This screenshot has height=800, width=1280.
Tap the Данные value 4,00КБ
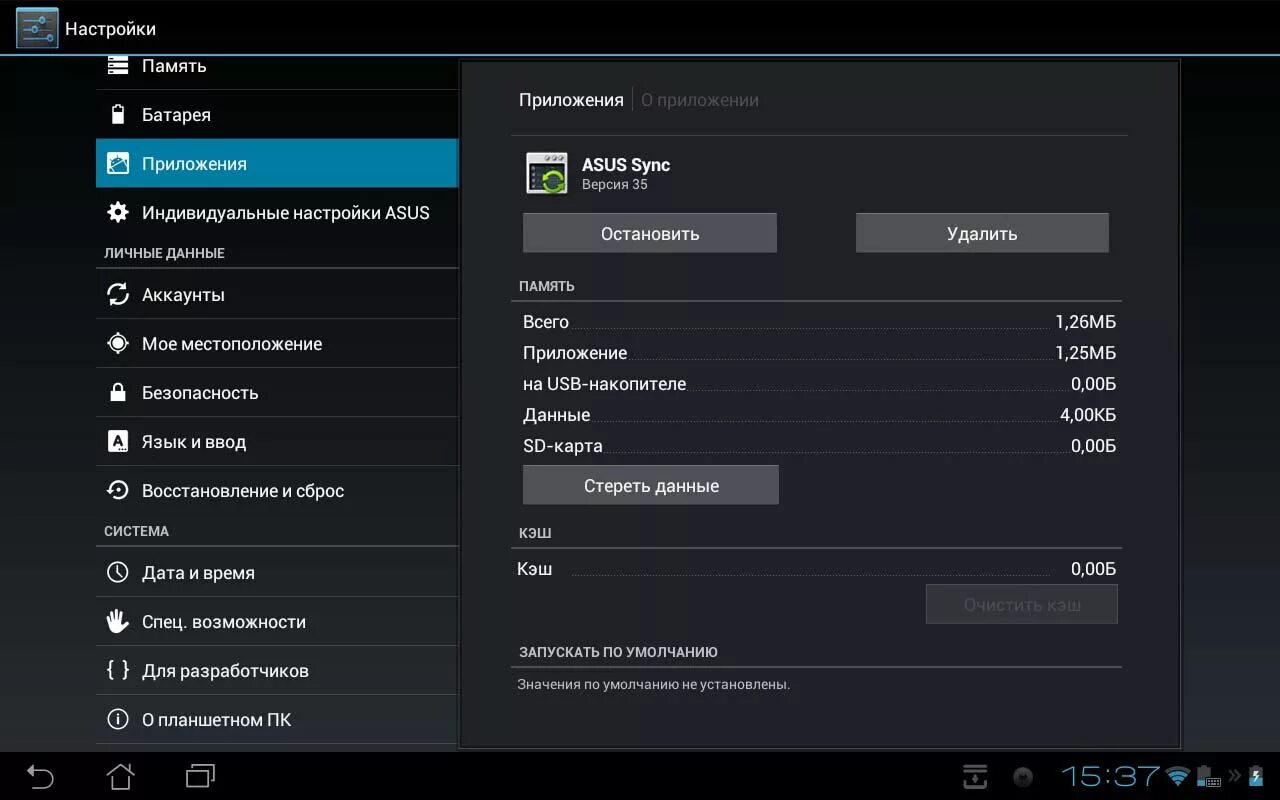pyautogui.click(x=1088, y=415)
